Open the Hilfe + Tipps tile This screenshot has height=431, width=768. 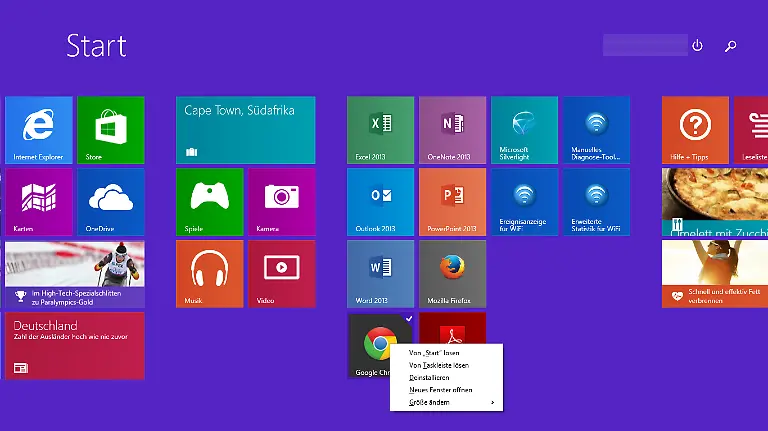[696, 130]
